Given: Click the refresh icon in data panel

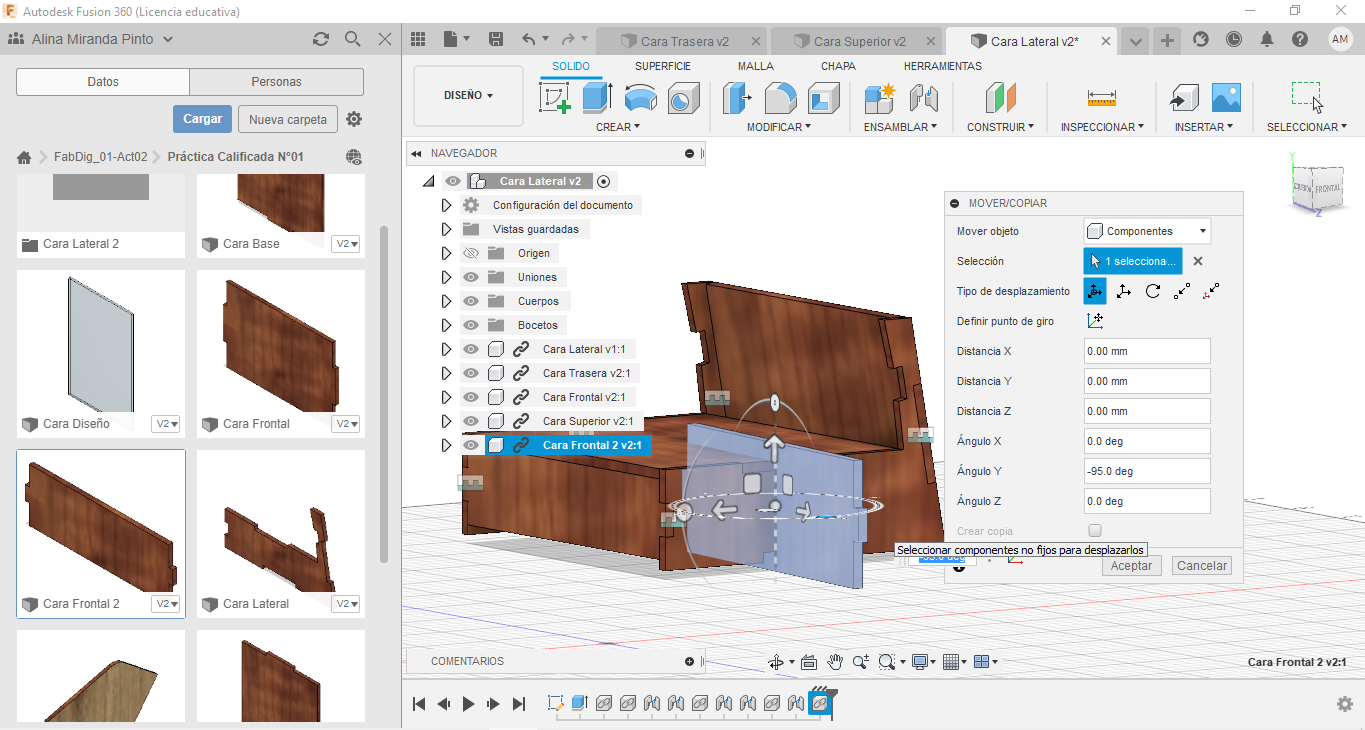Looking at the screenshot, I should (321, 39).
